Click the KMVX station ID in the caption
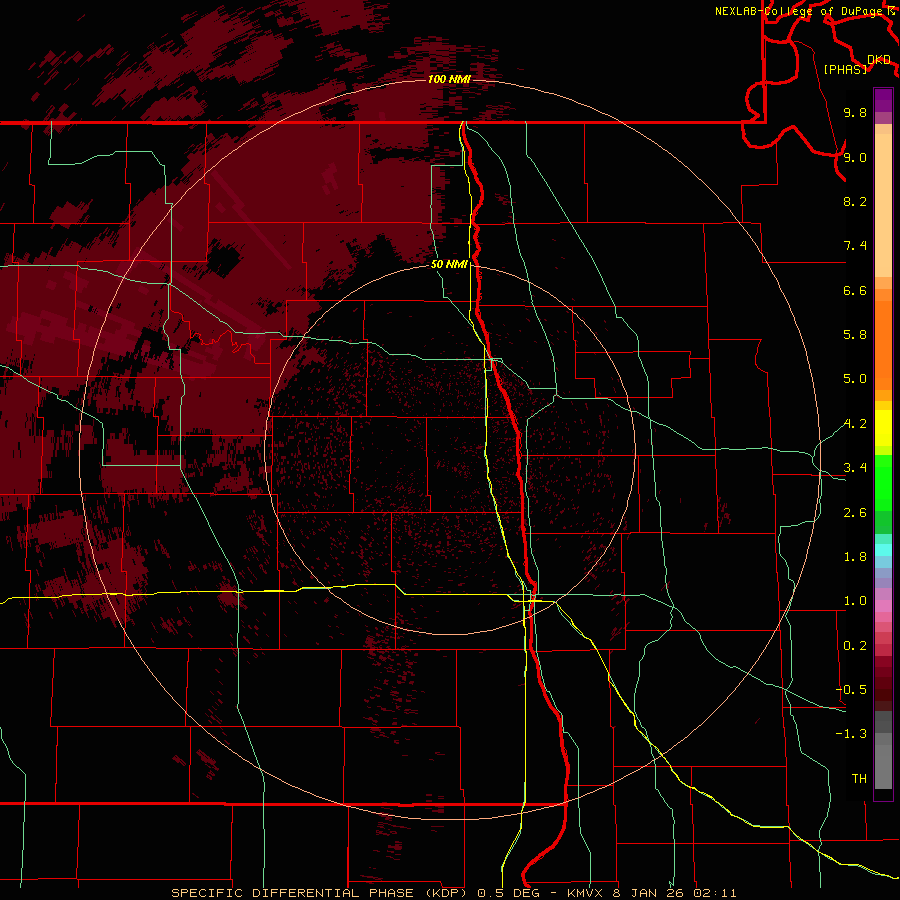The image size is (900, 900). (585, 893)
